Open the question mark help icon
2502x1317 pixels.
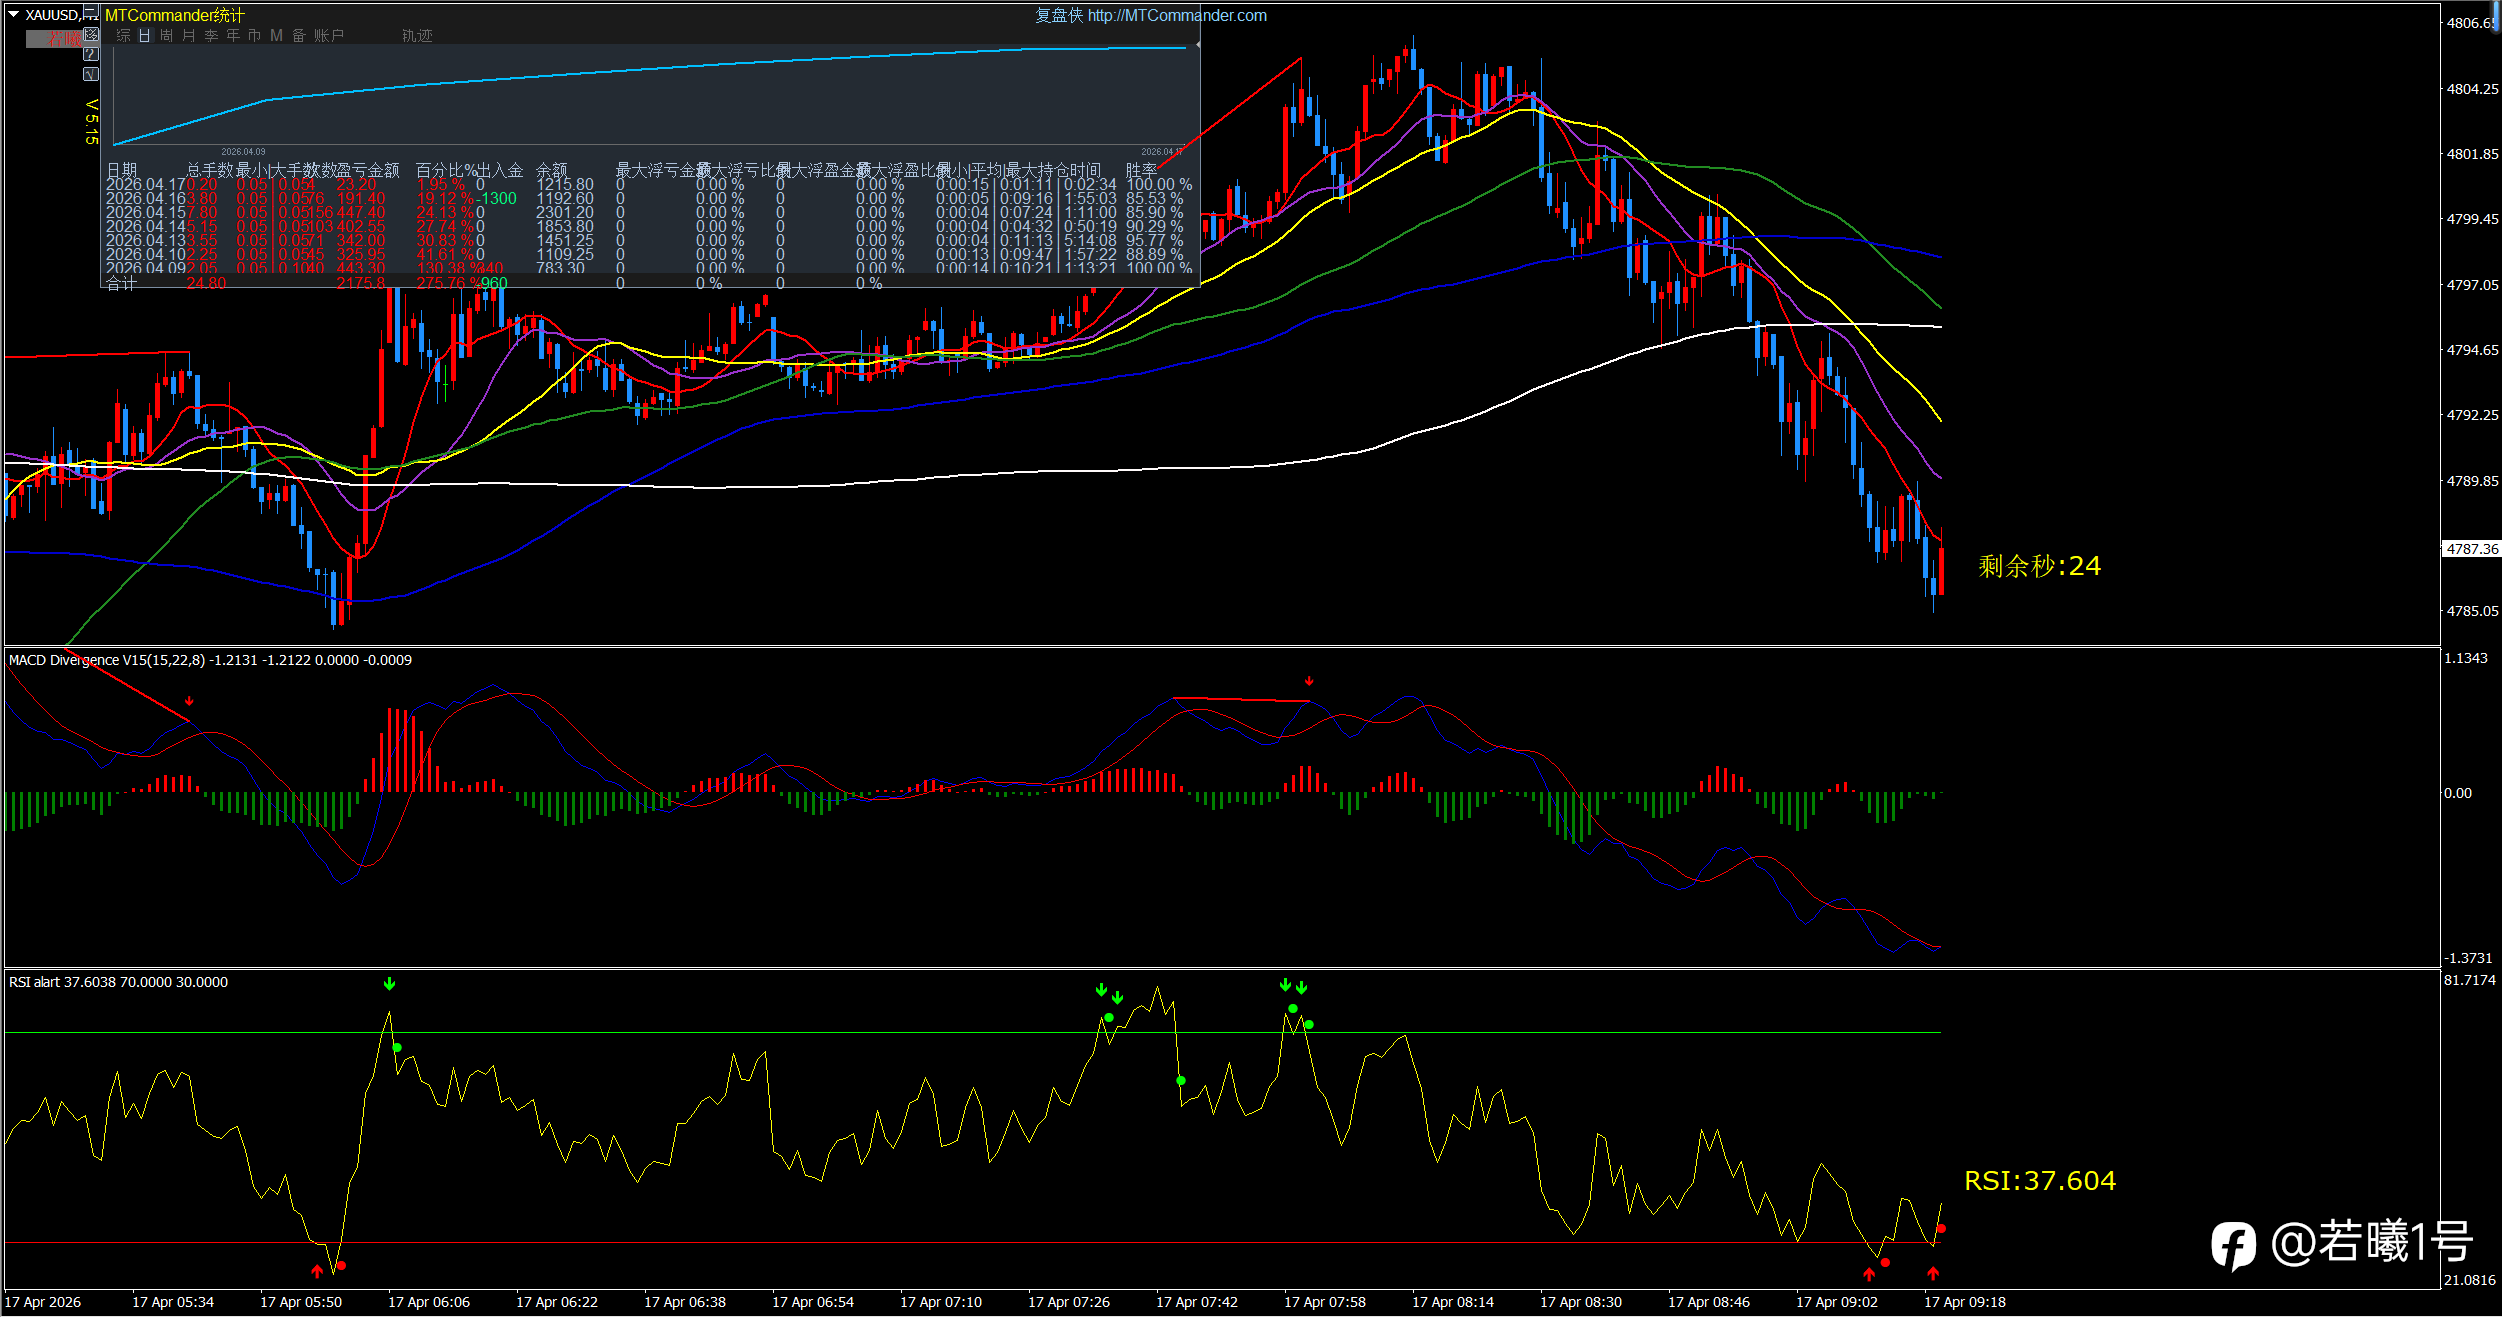pos(91,54)
